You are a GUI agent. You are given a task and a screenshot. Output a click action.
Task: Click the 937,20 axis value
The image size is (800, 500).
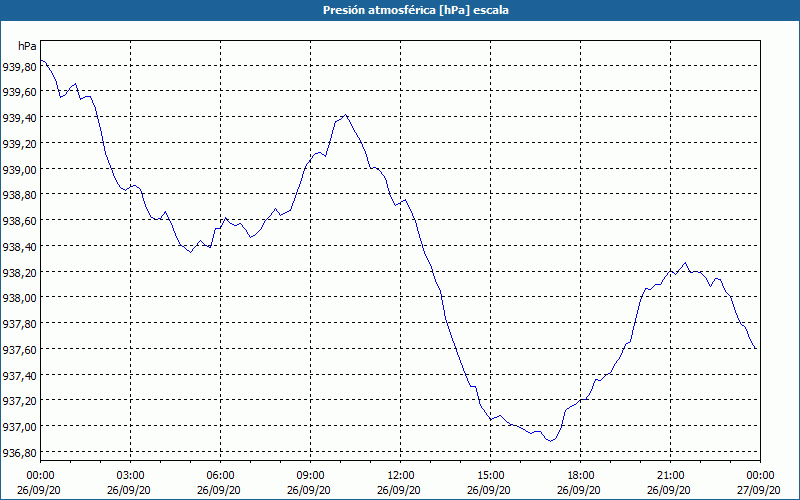point(19,401)
